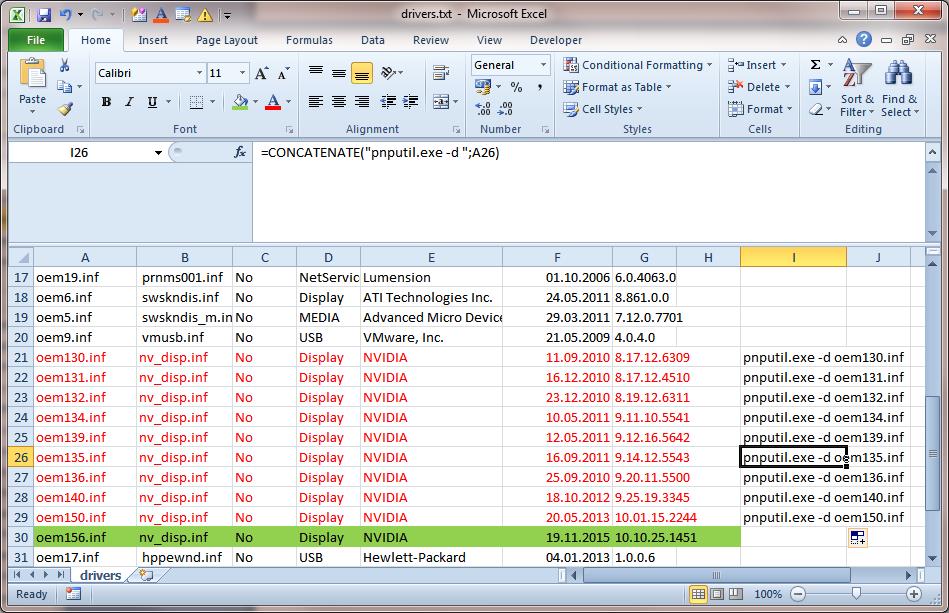Click the AutoSum sigma icon
This screenshot has height=613, width=949.
tap(815, 65)
